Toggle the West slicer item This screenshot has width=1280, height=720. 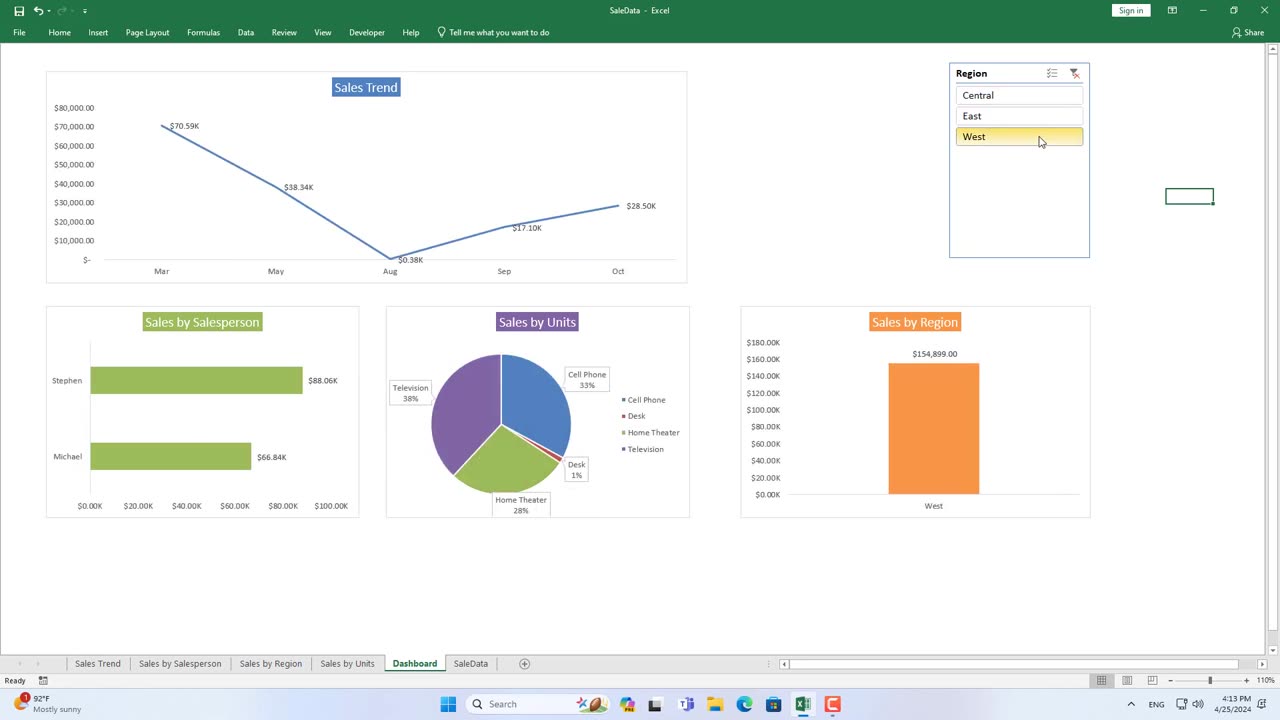coord(1019,137)
